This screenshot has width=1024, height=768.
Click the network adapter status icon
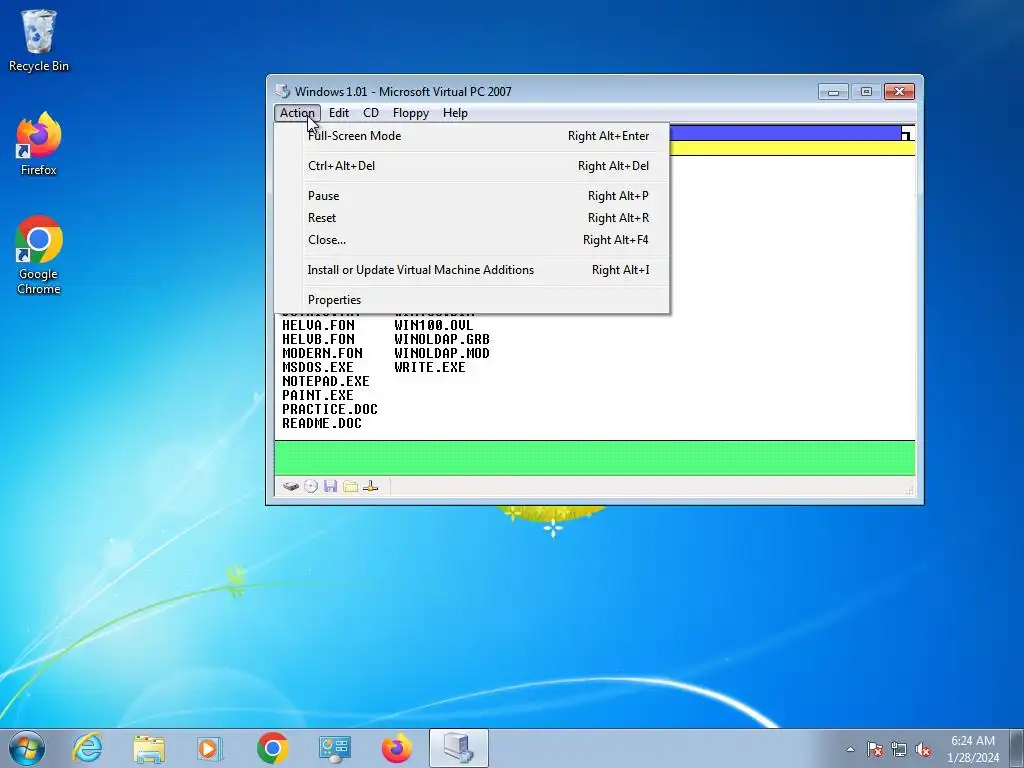[x=370, y=486]
